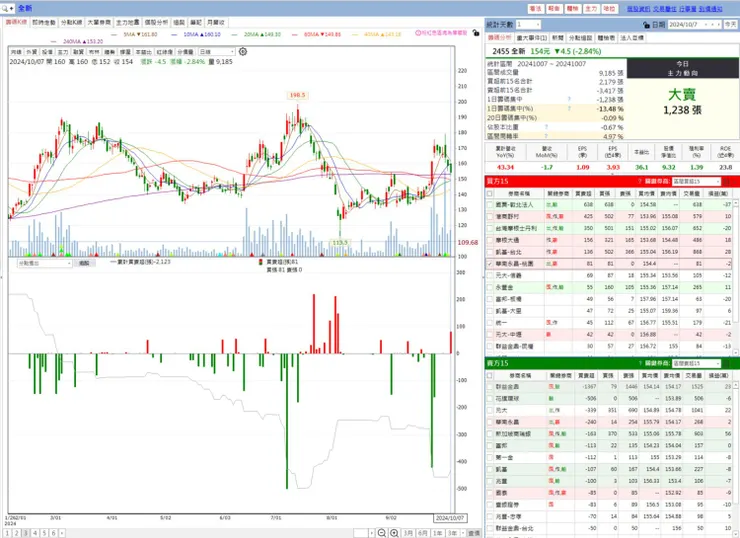Click the search magnifier icon beside 全新
Screen dimensions: 740x538
[5, 8]
